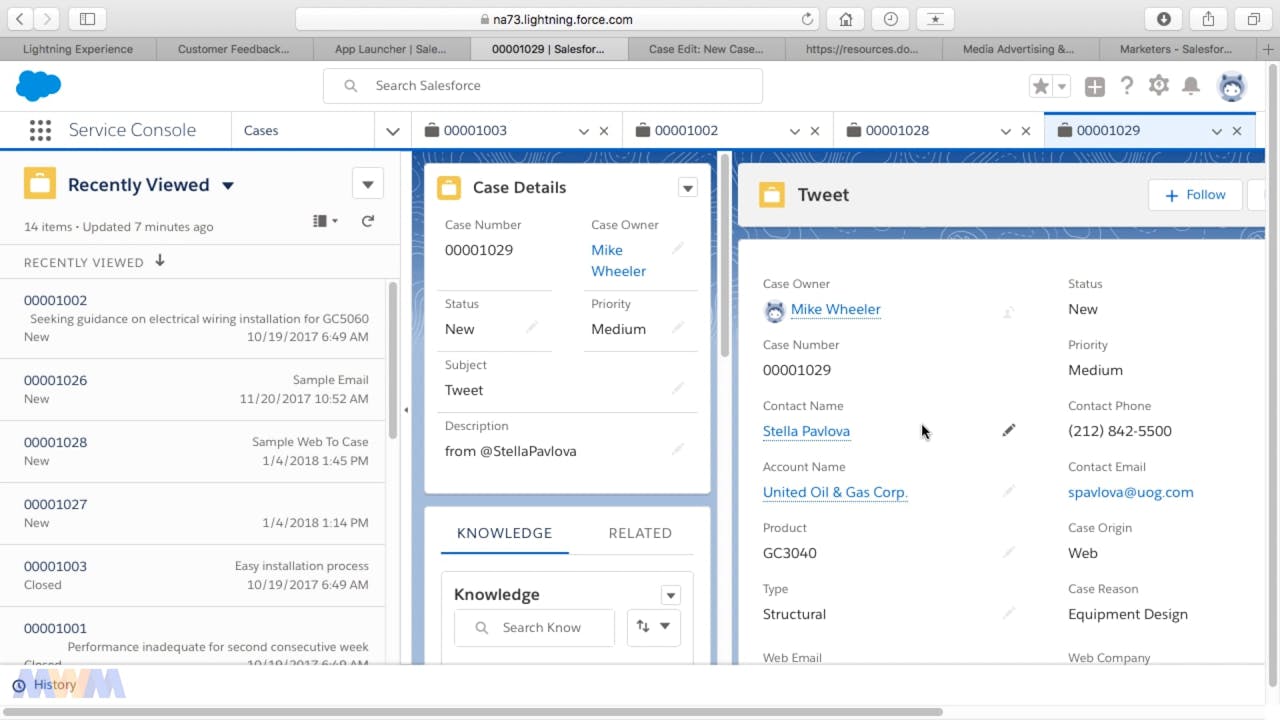Expand the 00001003 tab options chevron
1280x720 pixels.
point(584,131)
